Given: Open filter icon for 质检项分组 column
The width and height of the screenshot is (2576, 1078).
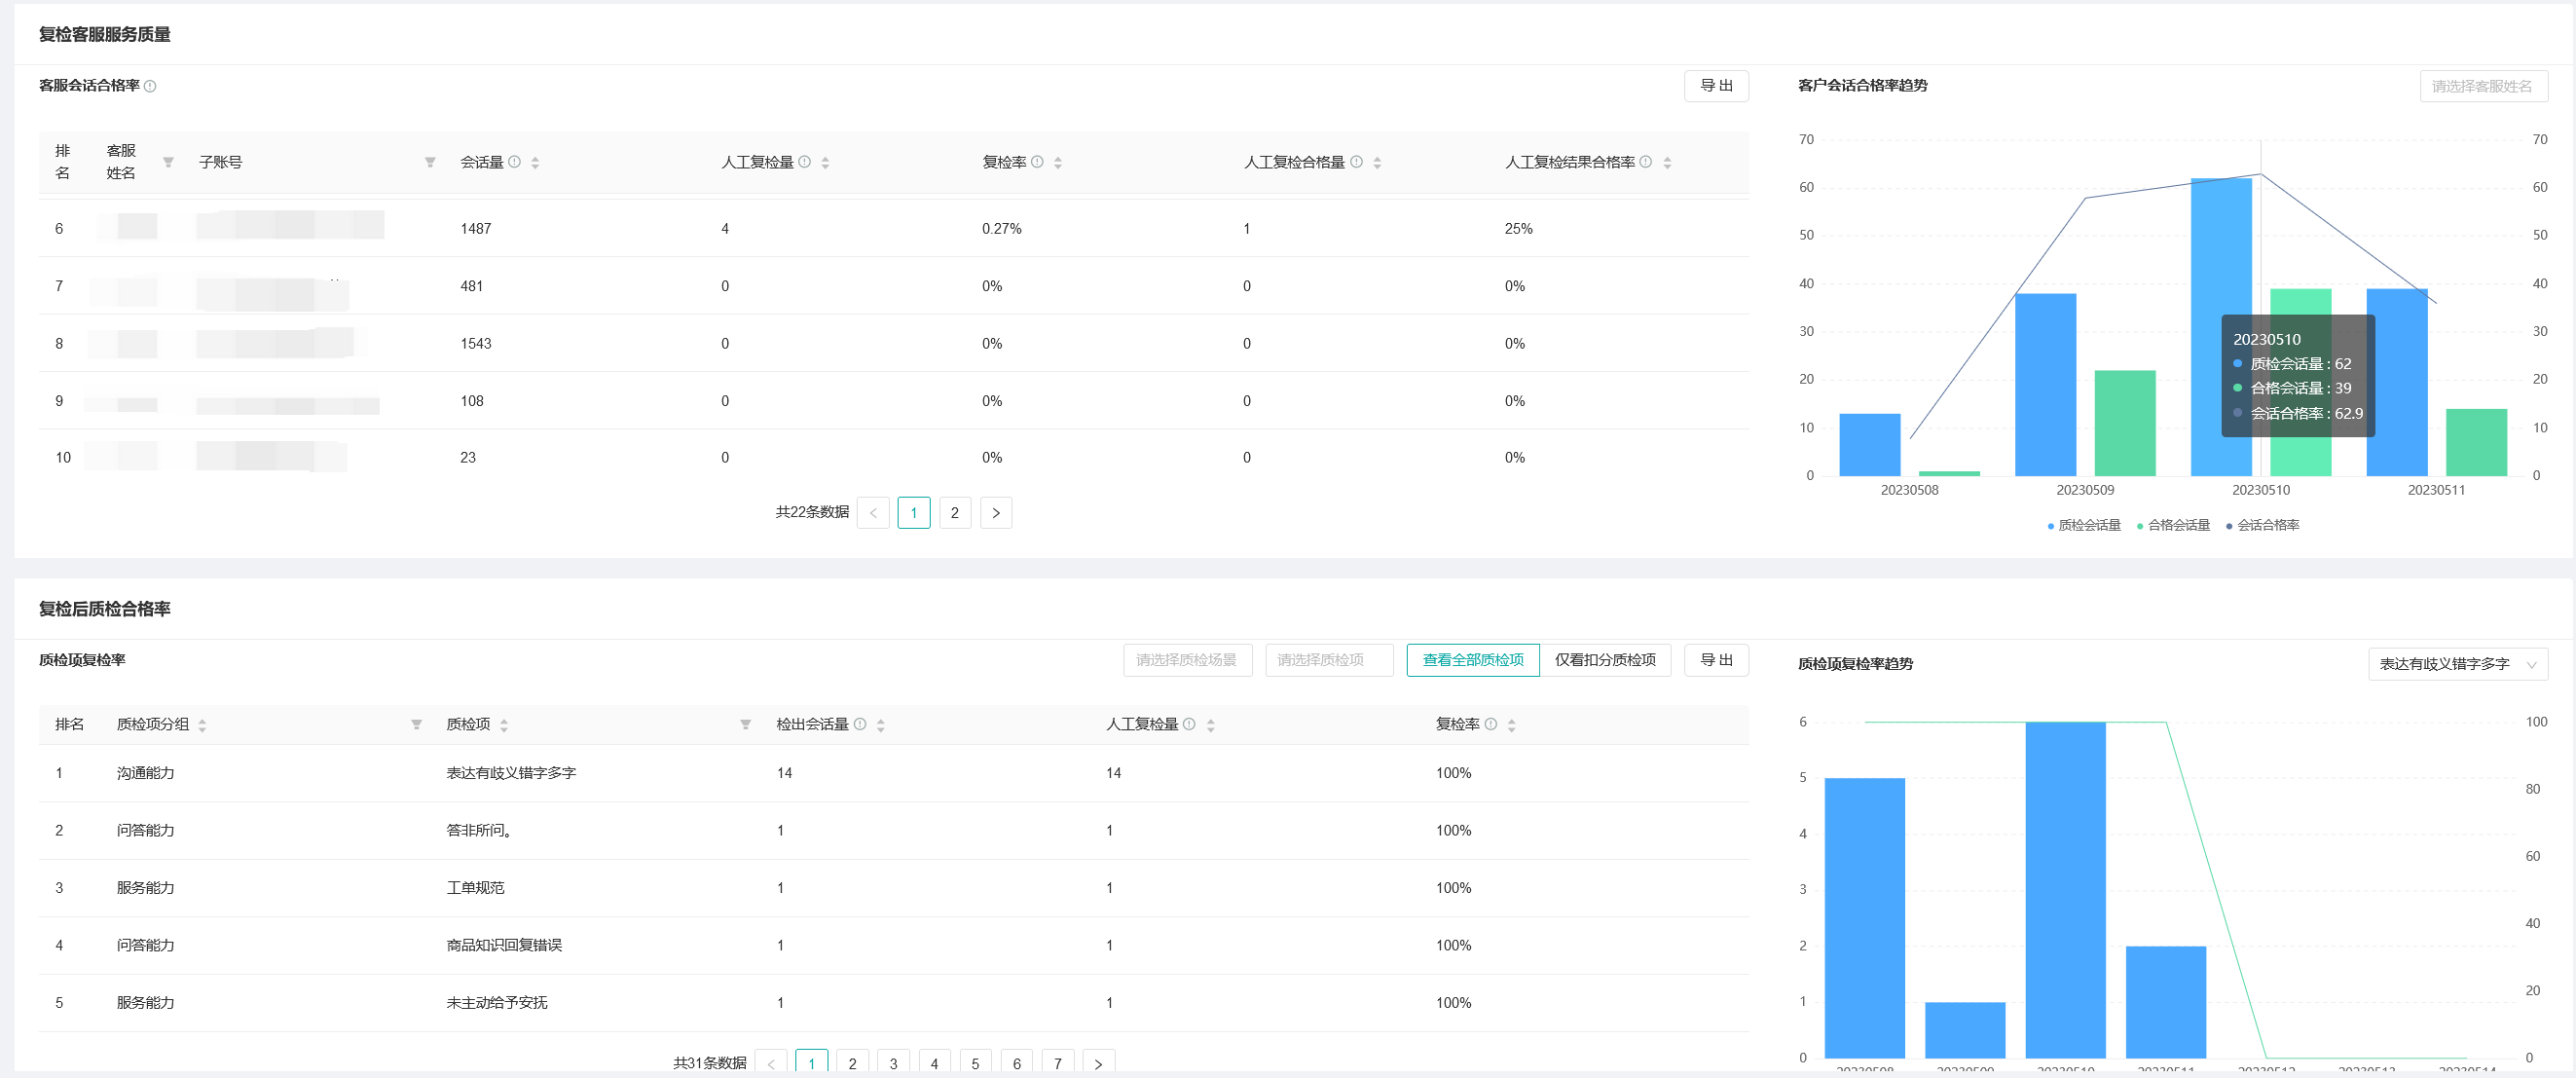Looking at the screenshot, I should click(416, 724).
